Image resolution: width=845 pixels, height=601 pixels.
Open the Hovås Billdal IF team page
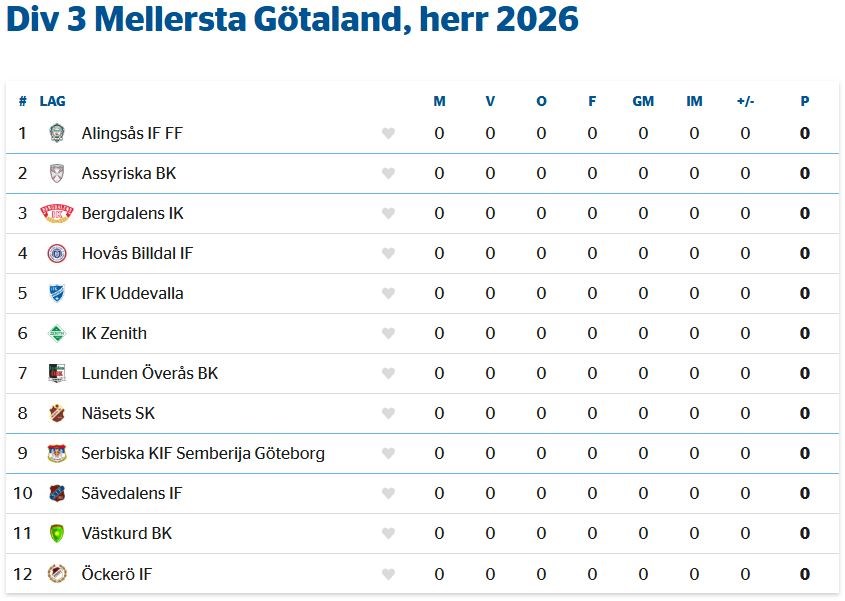coord(137,253)
